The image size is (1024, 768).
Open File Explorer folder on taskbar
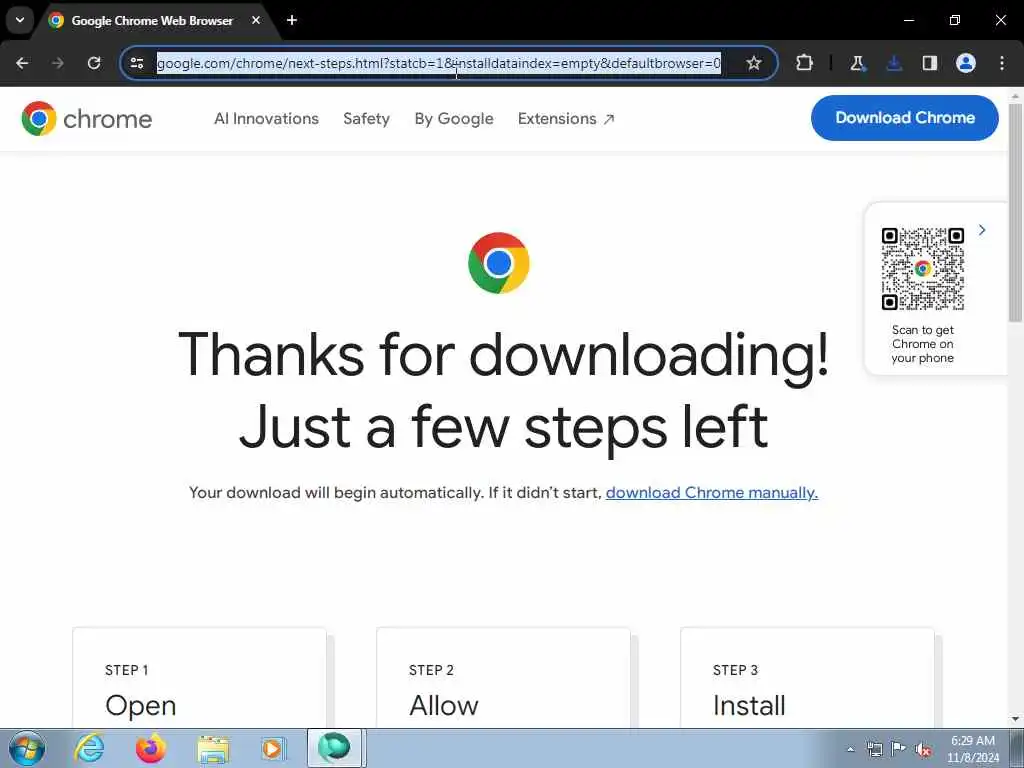tap(213, 749)
